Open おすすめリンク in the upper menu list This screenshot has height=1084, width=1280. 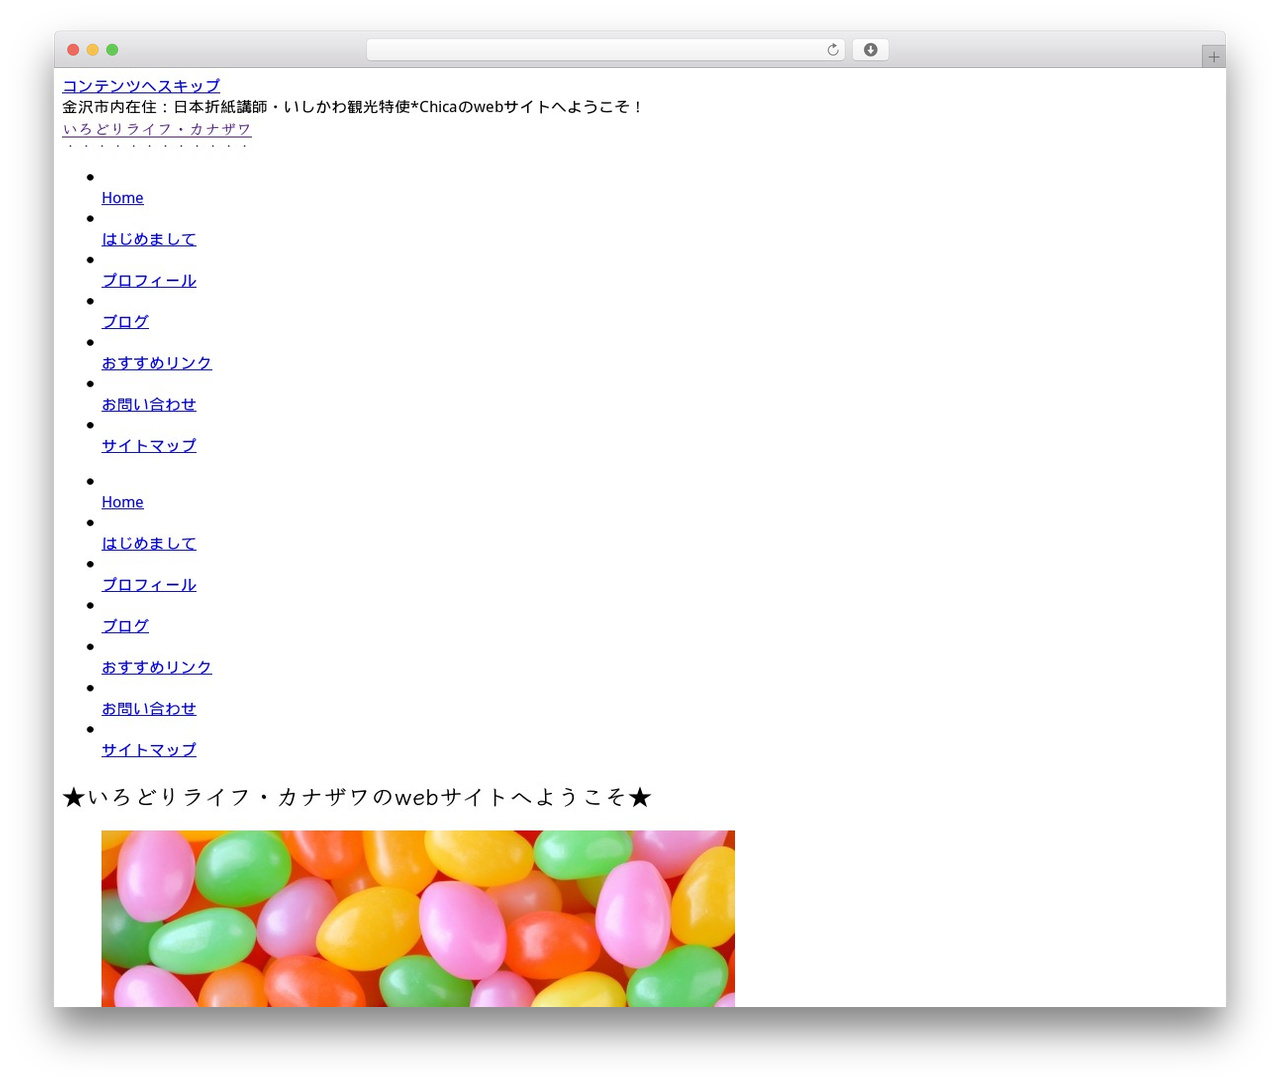tap(157, 363)
